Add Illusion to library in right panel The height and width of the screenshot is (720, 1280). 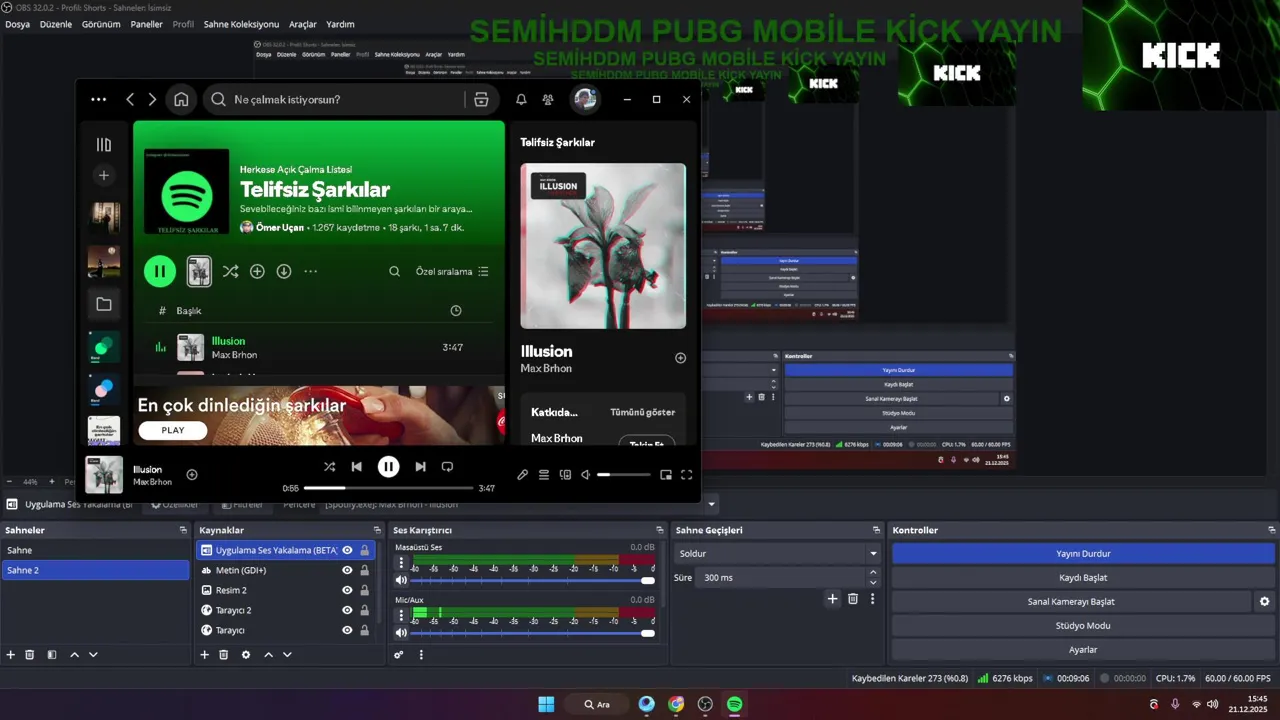pyautogui.click(x=680, y=358)
